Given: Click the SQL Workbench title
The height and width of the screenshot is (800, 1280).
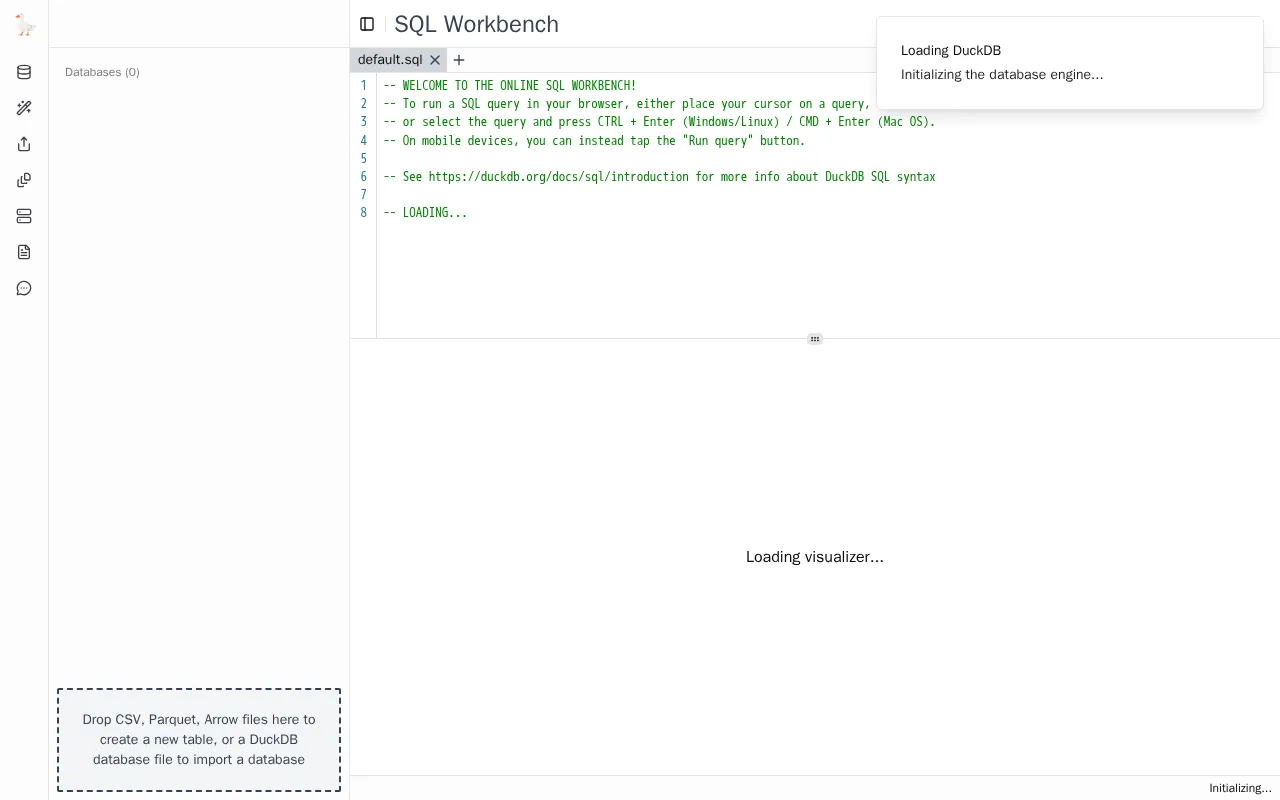Looking at the screenshot, I should 476,24.
